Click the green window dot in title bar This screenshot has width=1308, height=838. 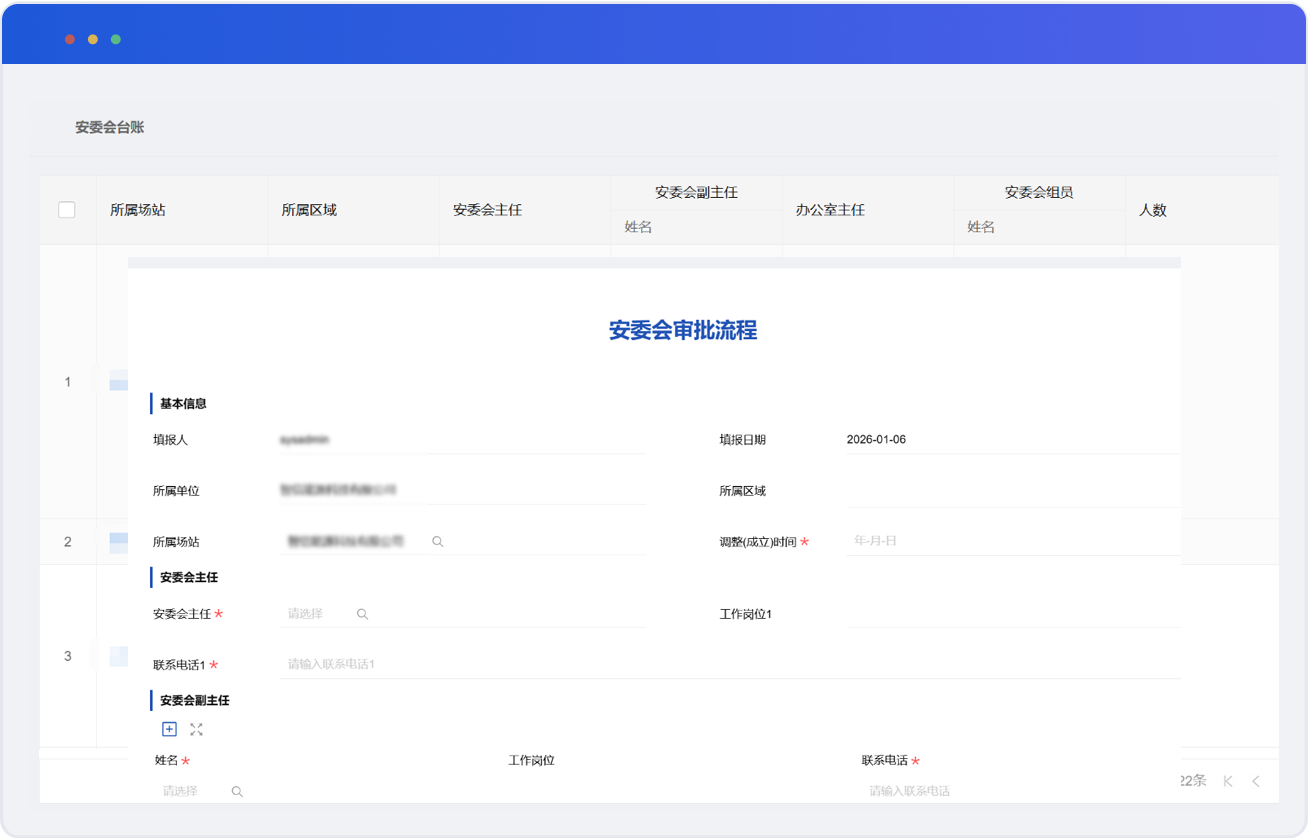[x=116, y=39]
